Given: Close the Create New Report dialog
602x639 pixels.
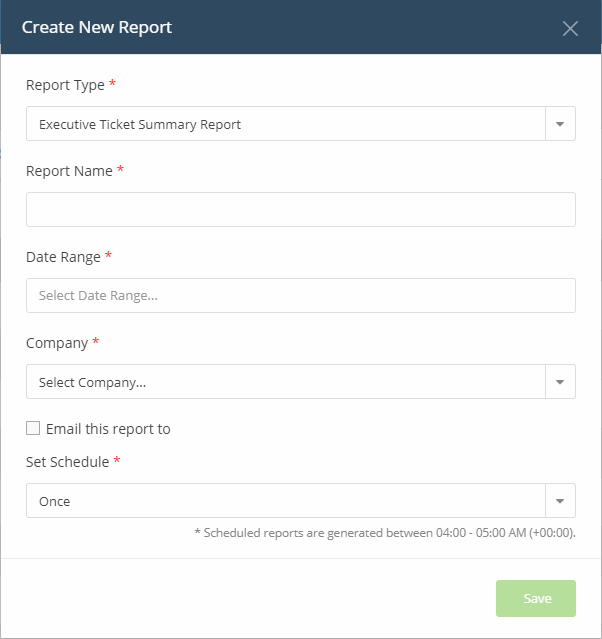Looking at the screenshot, I should pyautogui.click(x=570, y=29).
